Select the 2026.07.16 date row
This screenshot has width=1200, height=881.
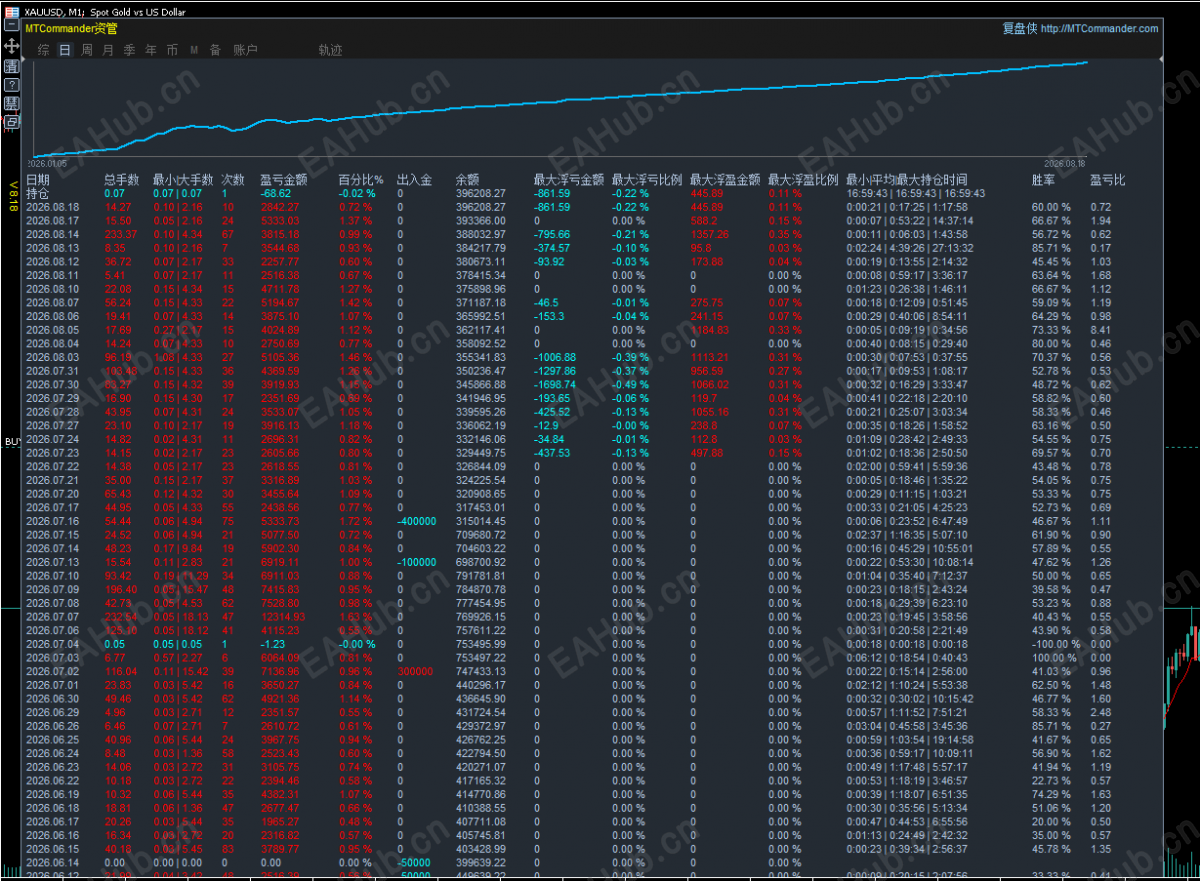point(52,521)
